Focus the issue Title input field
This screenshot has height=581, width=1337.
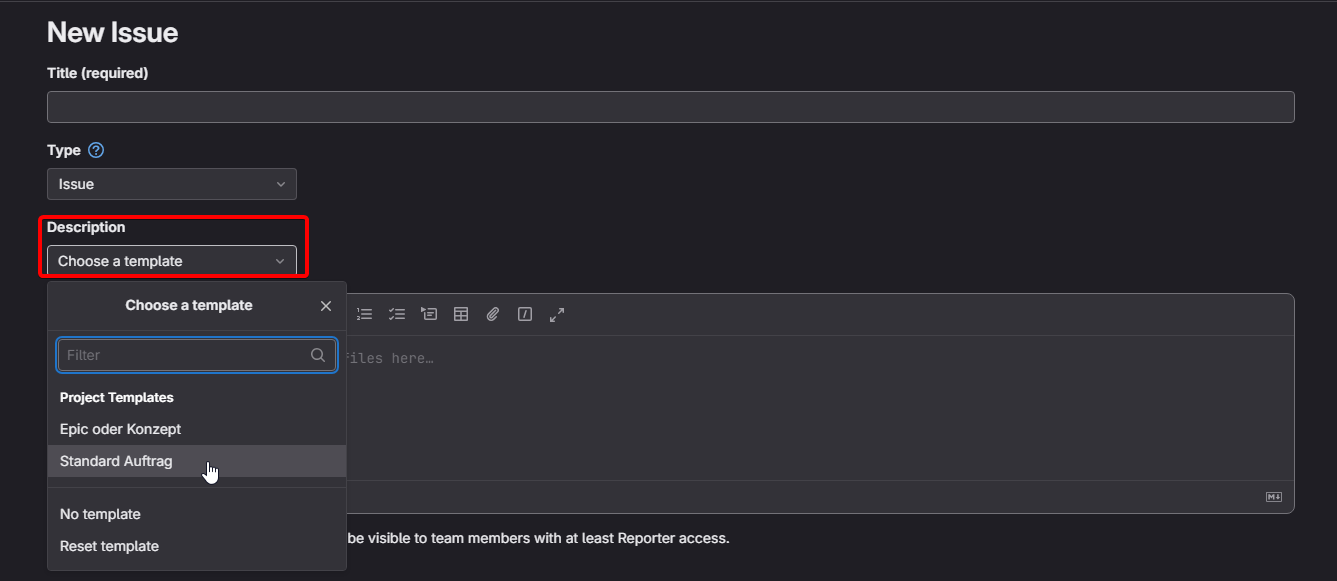click(x=670, y=107)
